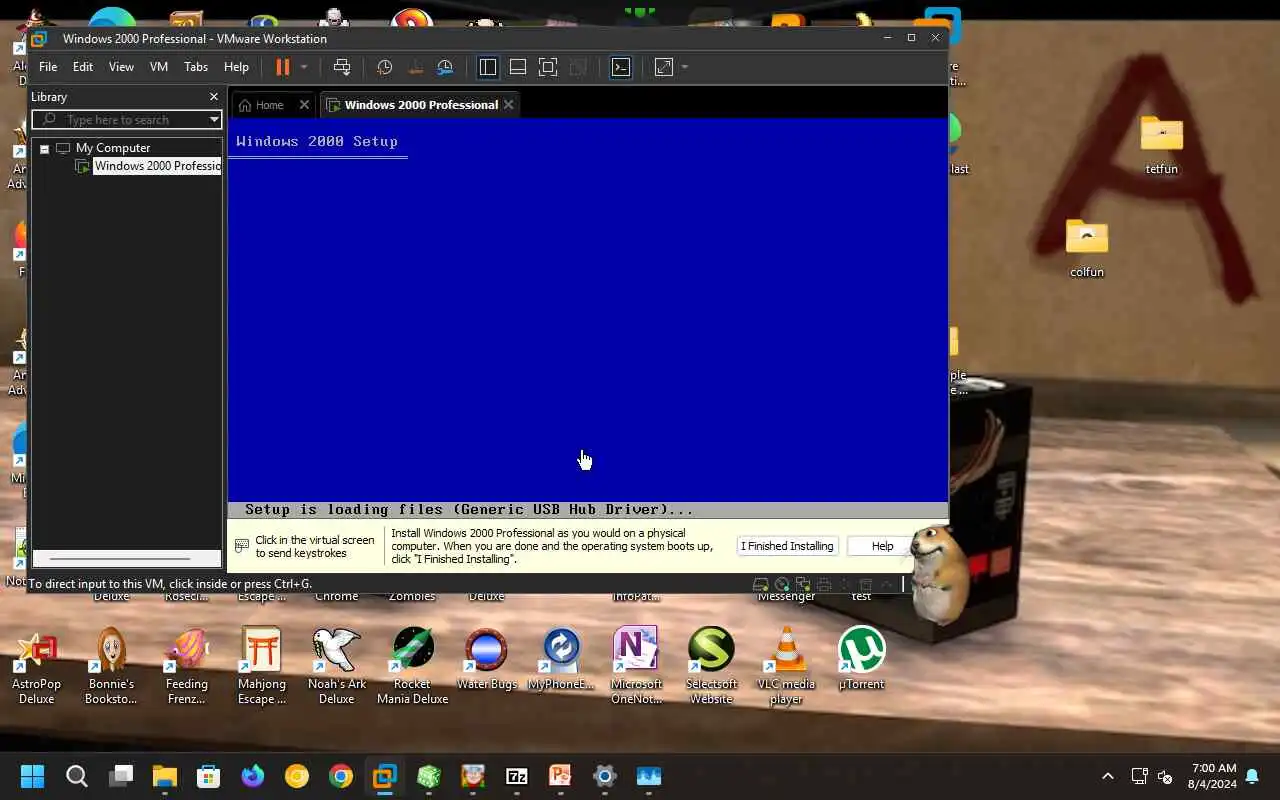This screenshot has height=800, width=1280.
Task: Open the library search dropdown arrow
Action: (x=214, y=120)
